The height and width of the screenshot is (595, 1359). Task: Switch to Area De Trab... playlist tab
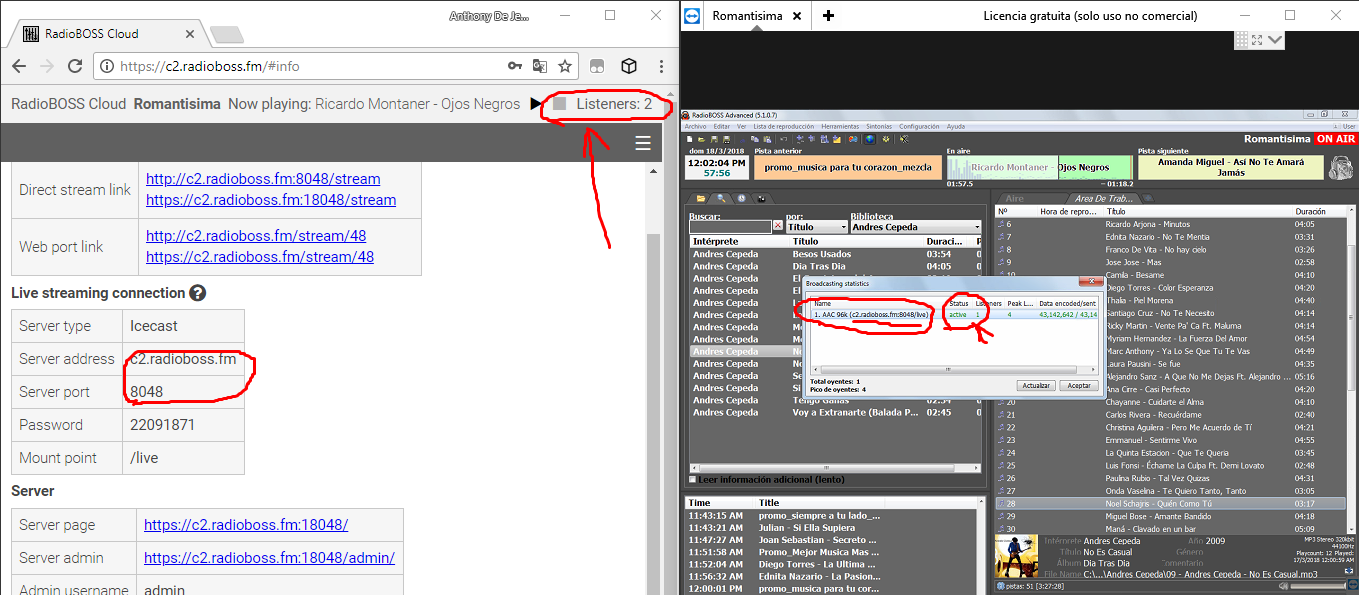pos(1102,198)
